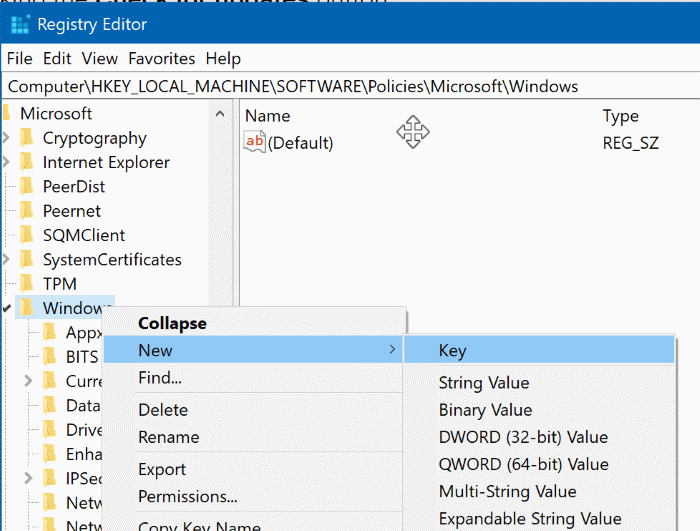
Task: Click the Registry Editor app icon in title bar
Action: pyautogui.click(x=20, y=25)
